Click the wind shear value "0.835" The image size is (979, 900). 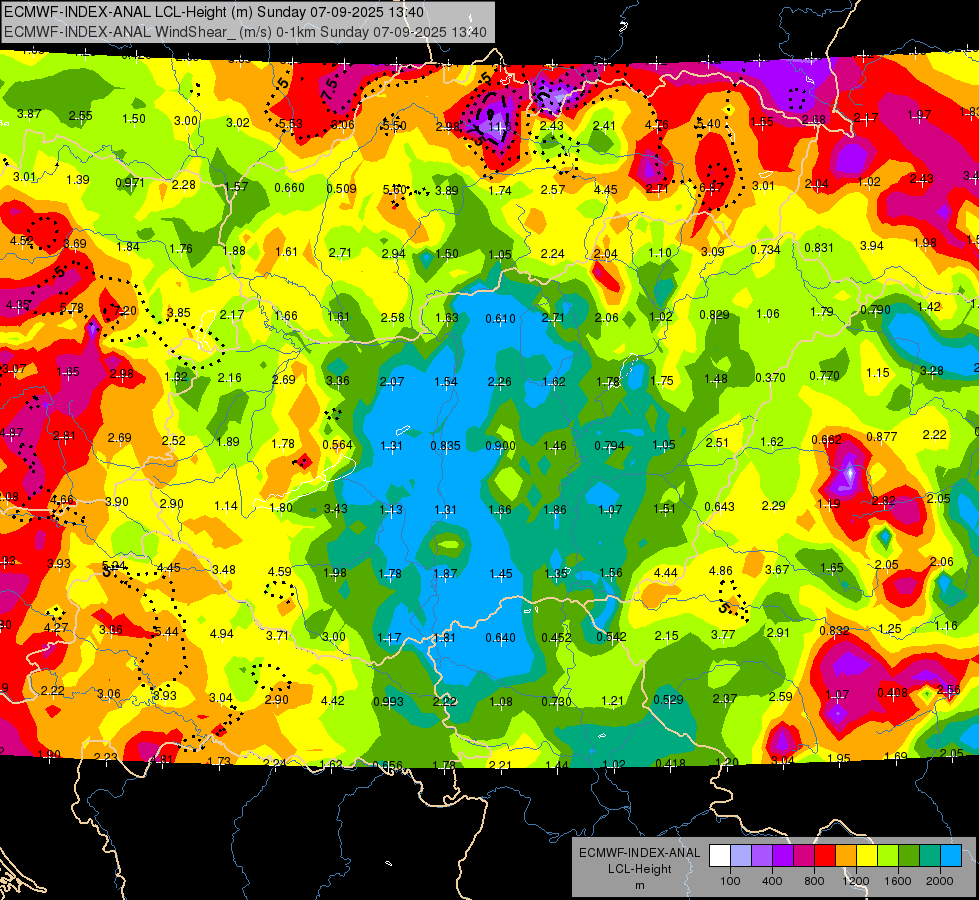pos(446,445)
